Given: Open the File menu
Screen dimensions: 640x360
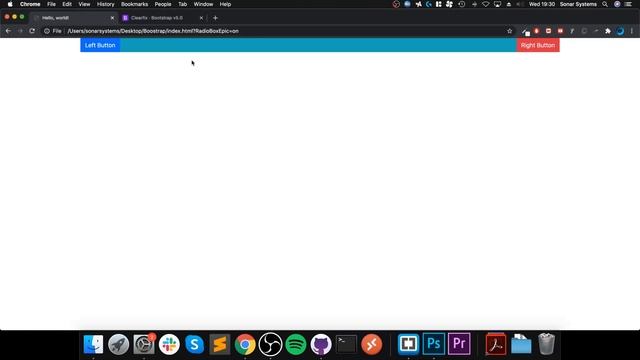Looking at the screenshot, I should (x=51, y=4).
